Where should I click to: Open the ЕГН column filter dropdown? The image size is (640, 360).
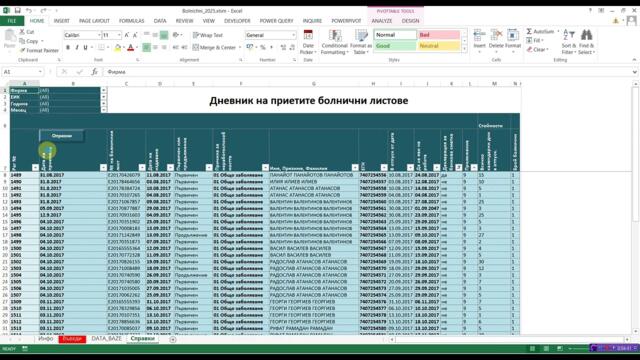(x=384, y=167)
